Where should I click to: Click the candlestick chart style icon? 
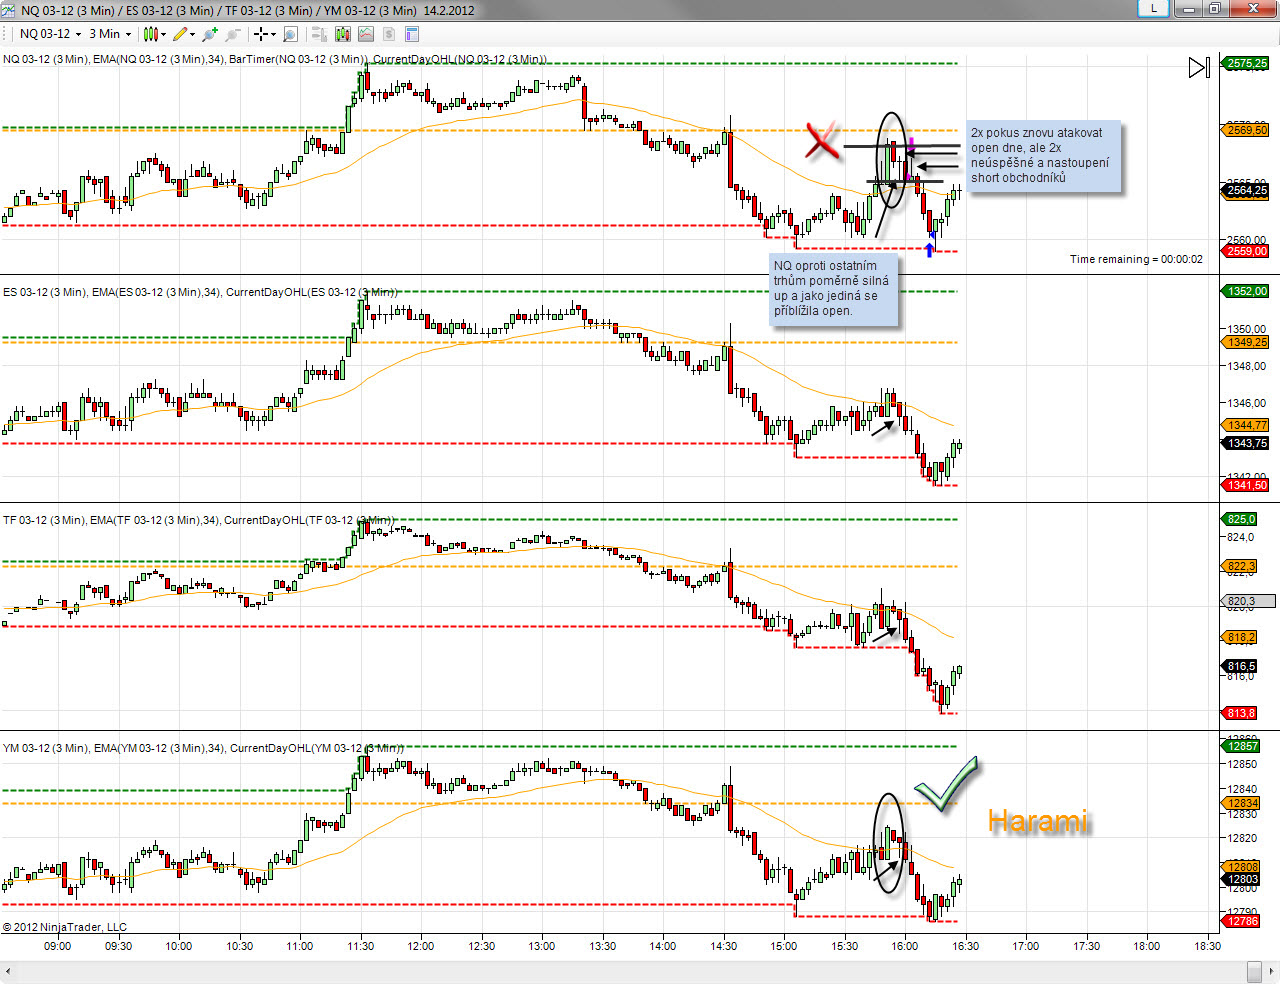pos(150,34)
